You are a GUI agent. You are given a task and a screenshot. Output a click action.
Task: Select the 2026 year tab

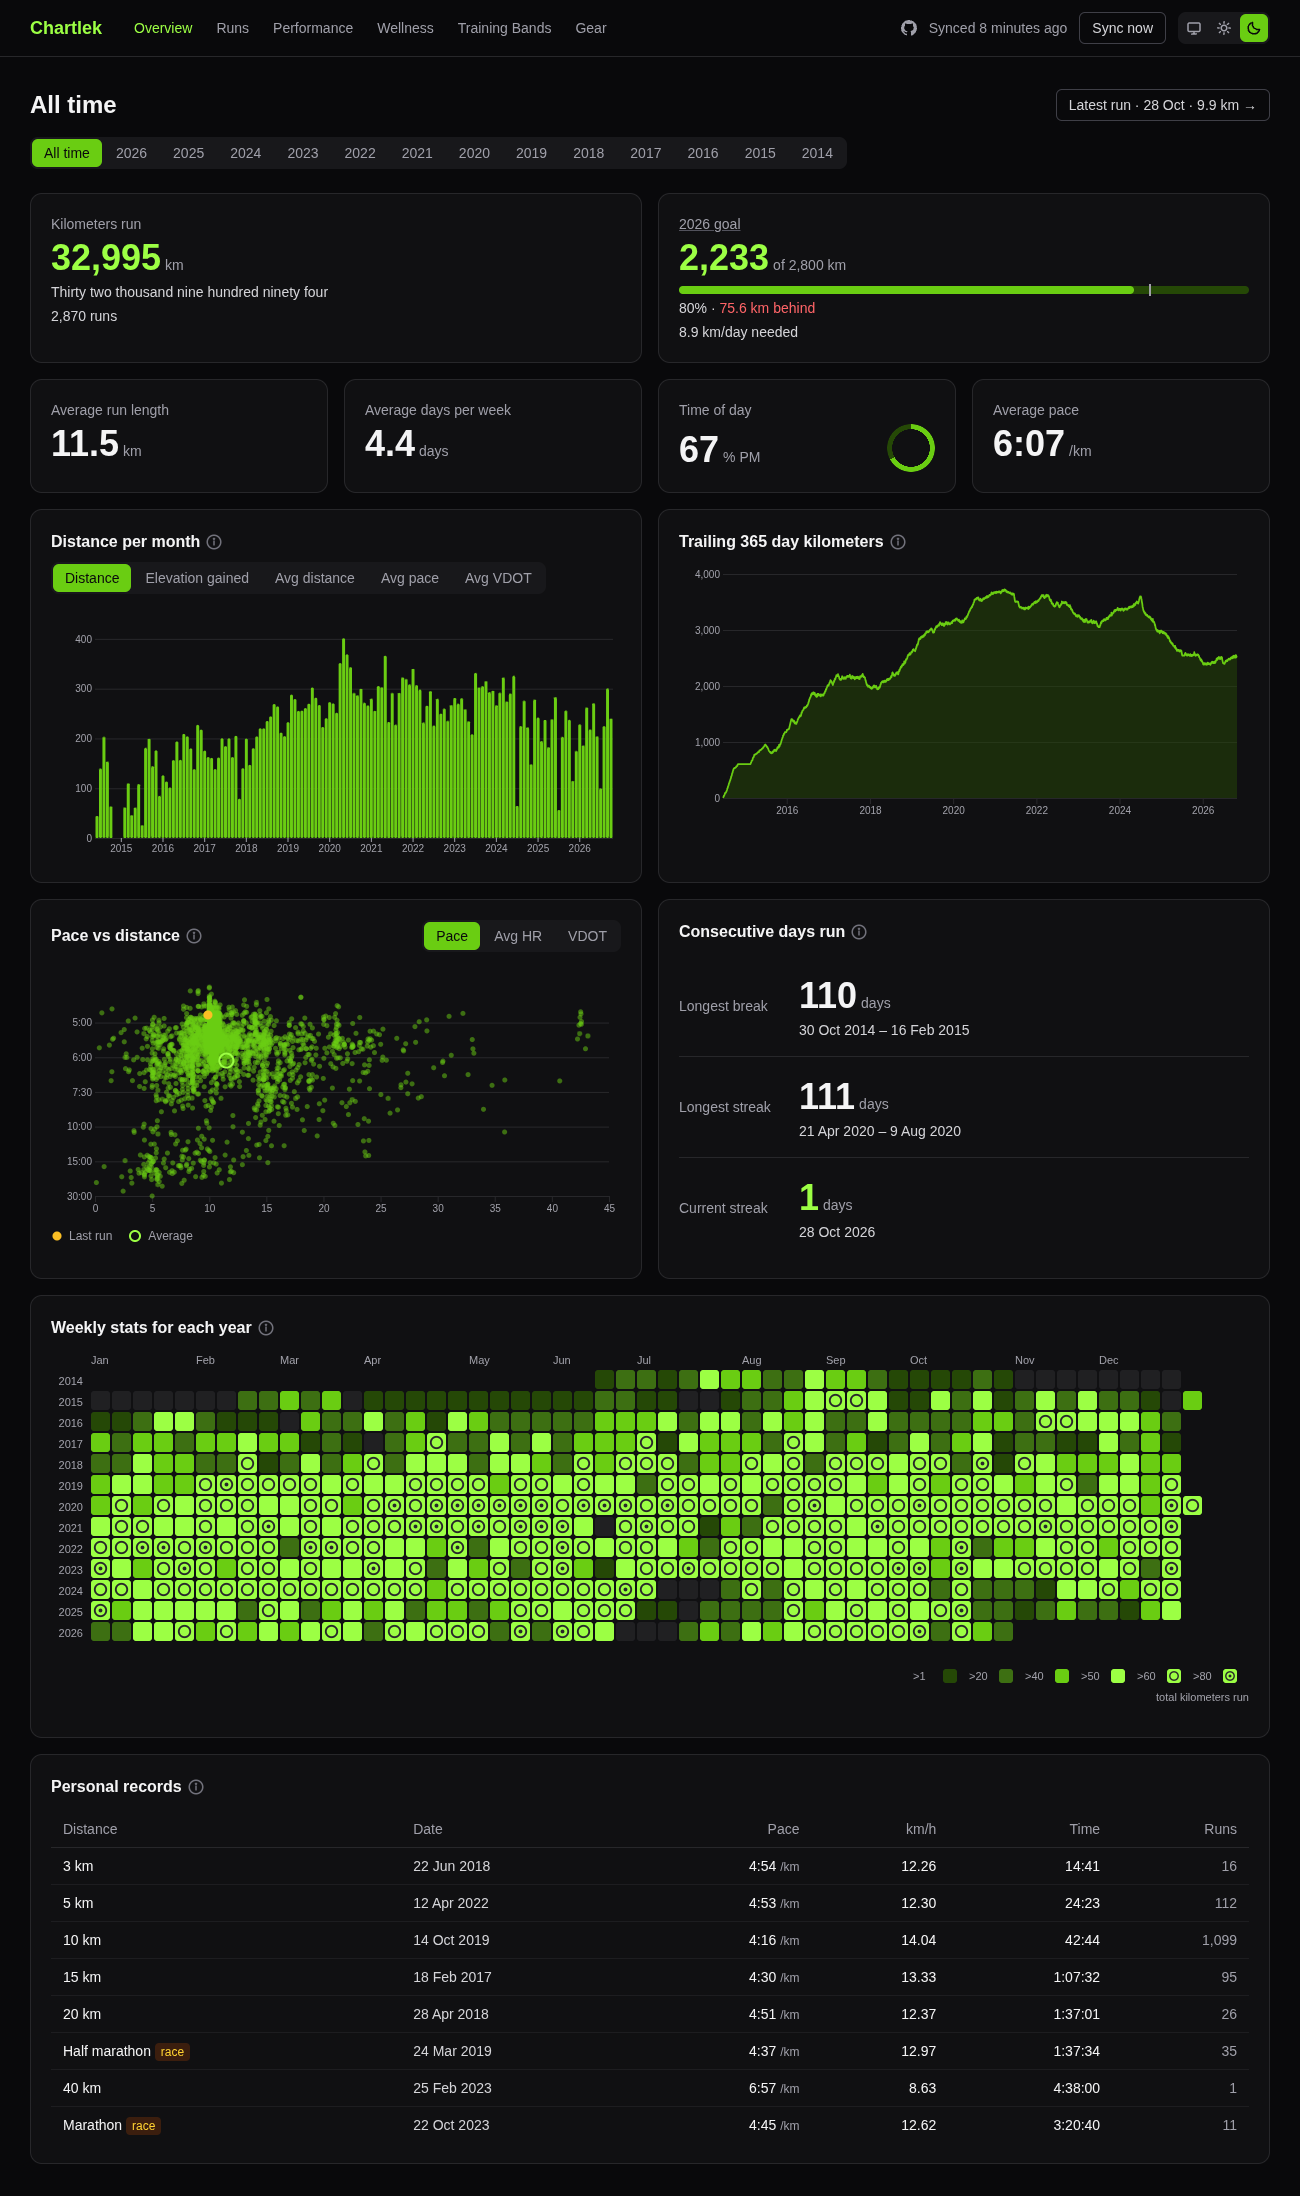pyautogui.click(x=131, y=153)
